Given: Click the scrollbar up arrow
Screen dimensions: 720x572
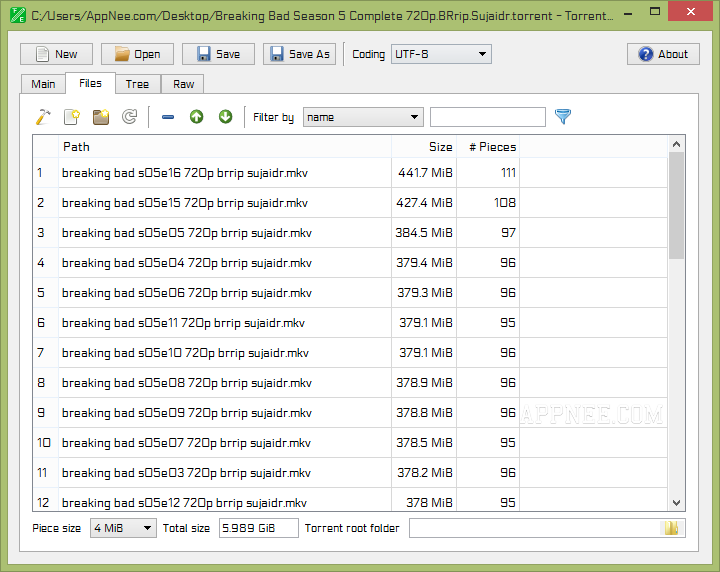Looking at the screenshot, I should click(676, 144).
